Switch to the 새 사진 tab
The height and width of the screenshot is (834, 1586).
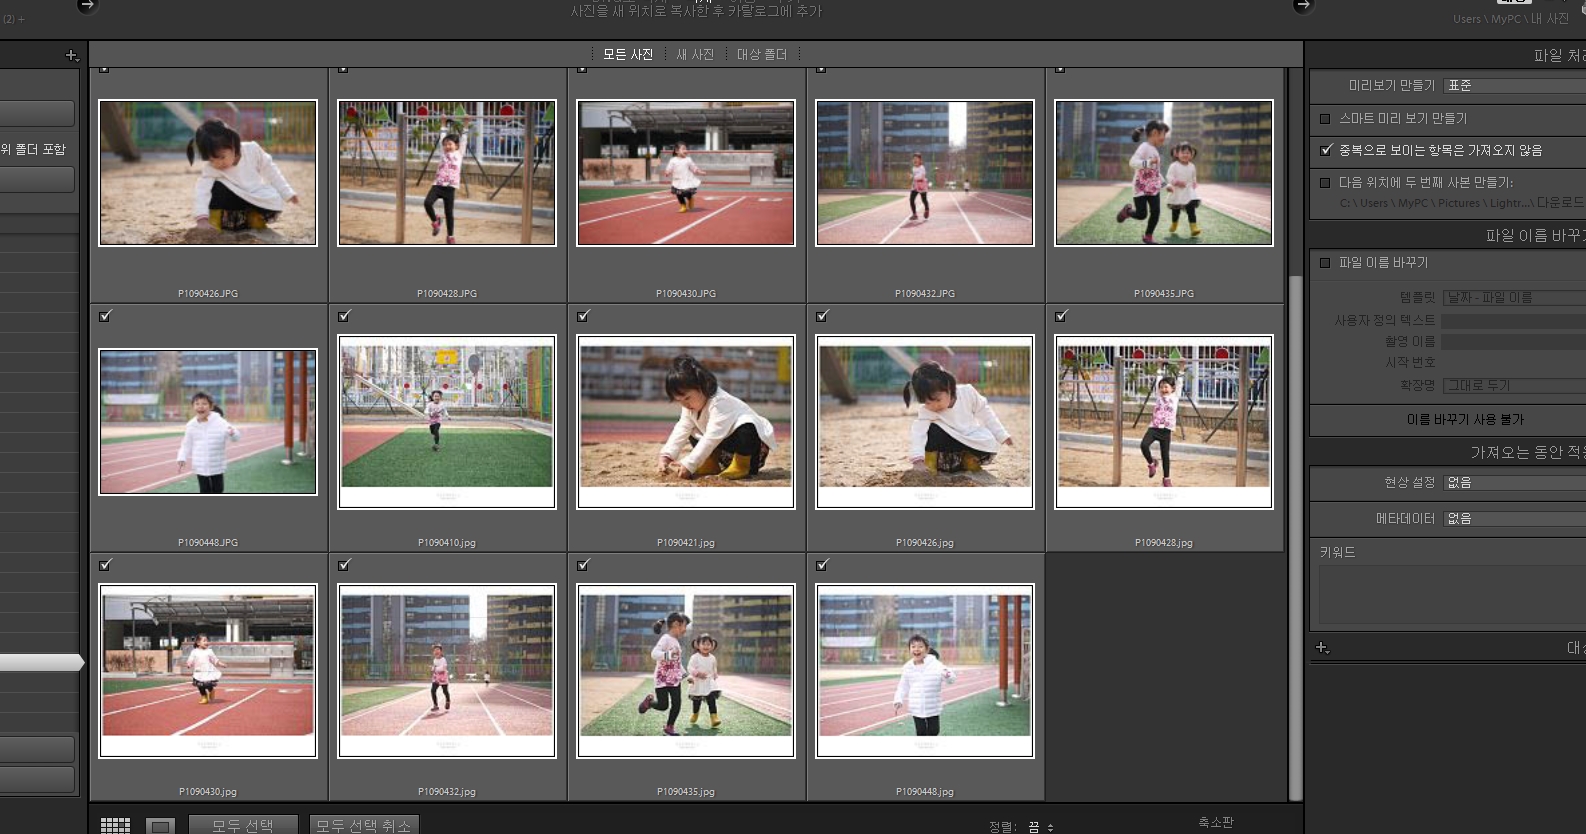pyautogui.click(x=695, y=55)
